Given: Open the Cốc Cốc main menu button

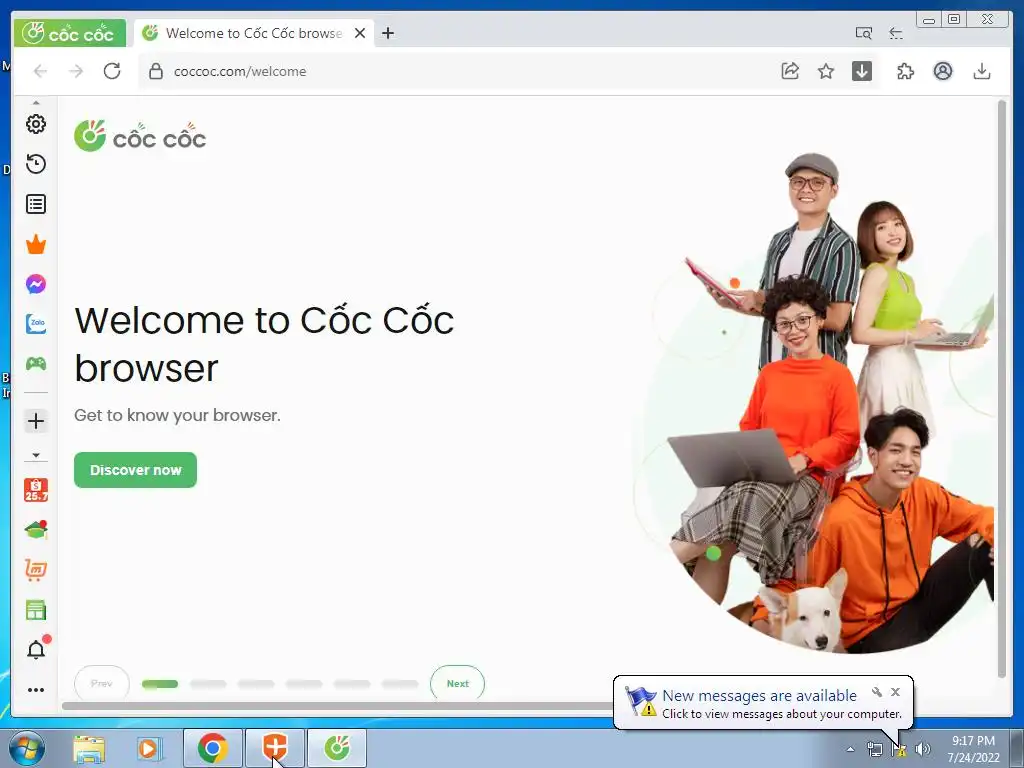Looking at the screenshot, I should pos(69,33).
